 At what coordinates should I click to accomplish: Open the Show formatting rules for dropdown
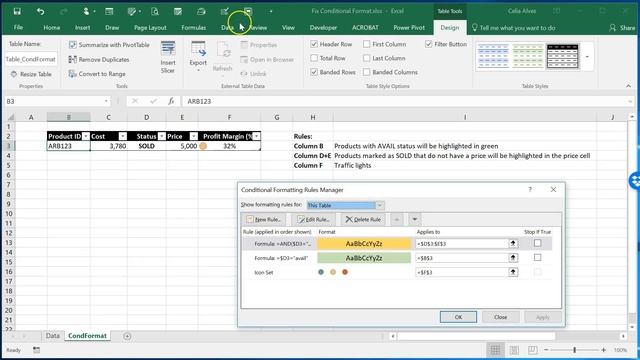[x=380, y=205]
